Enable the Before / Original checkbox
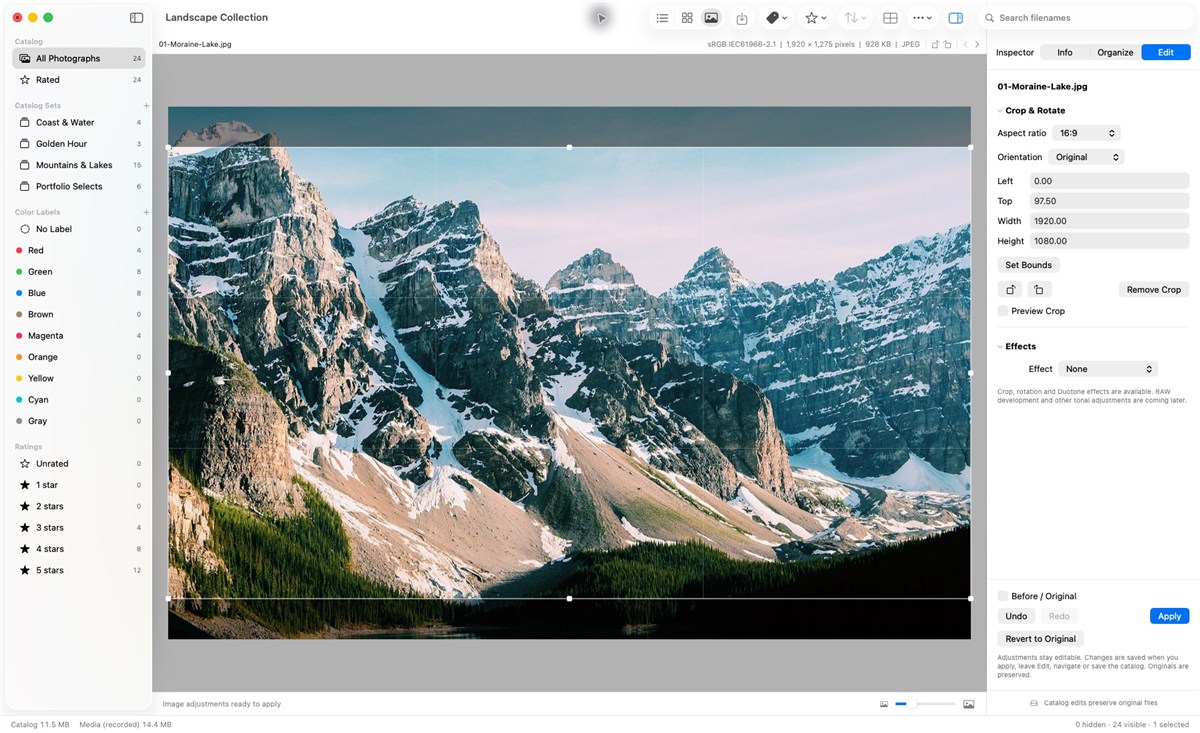This screenshot has width=1200, height=733. point(1003,596)
